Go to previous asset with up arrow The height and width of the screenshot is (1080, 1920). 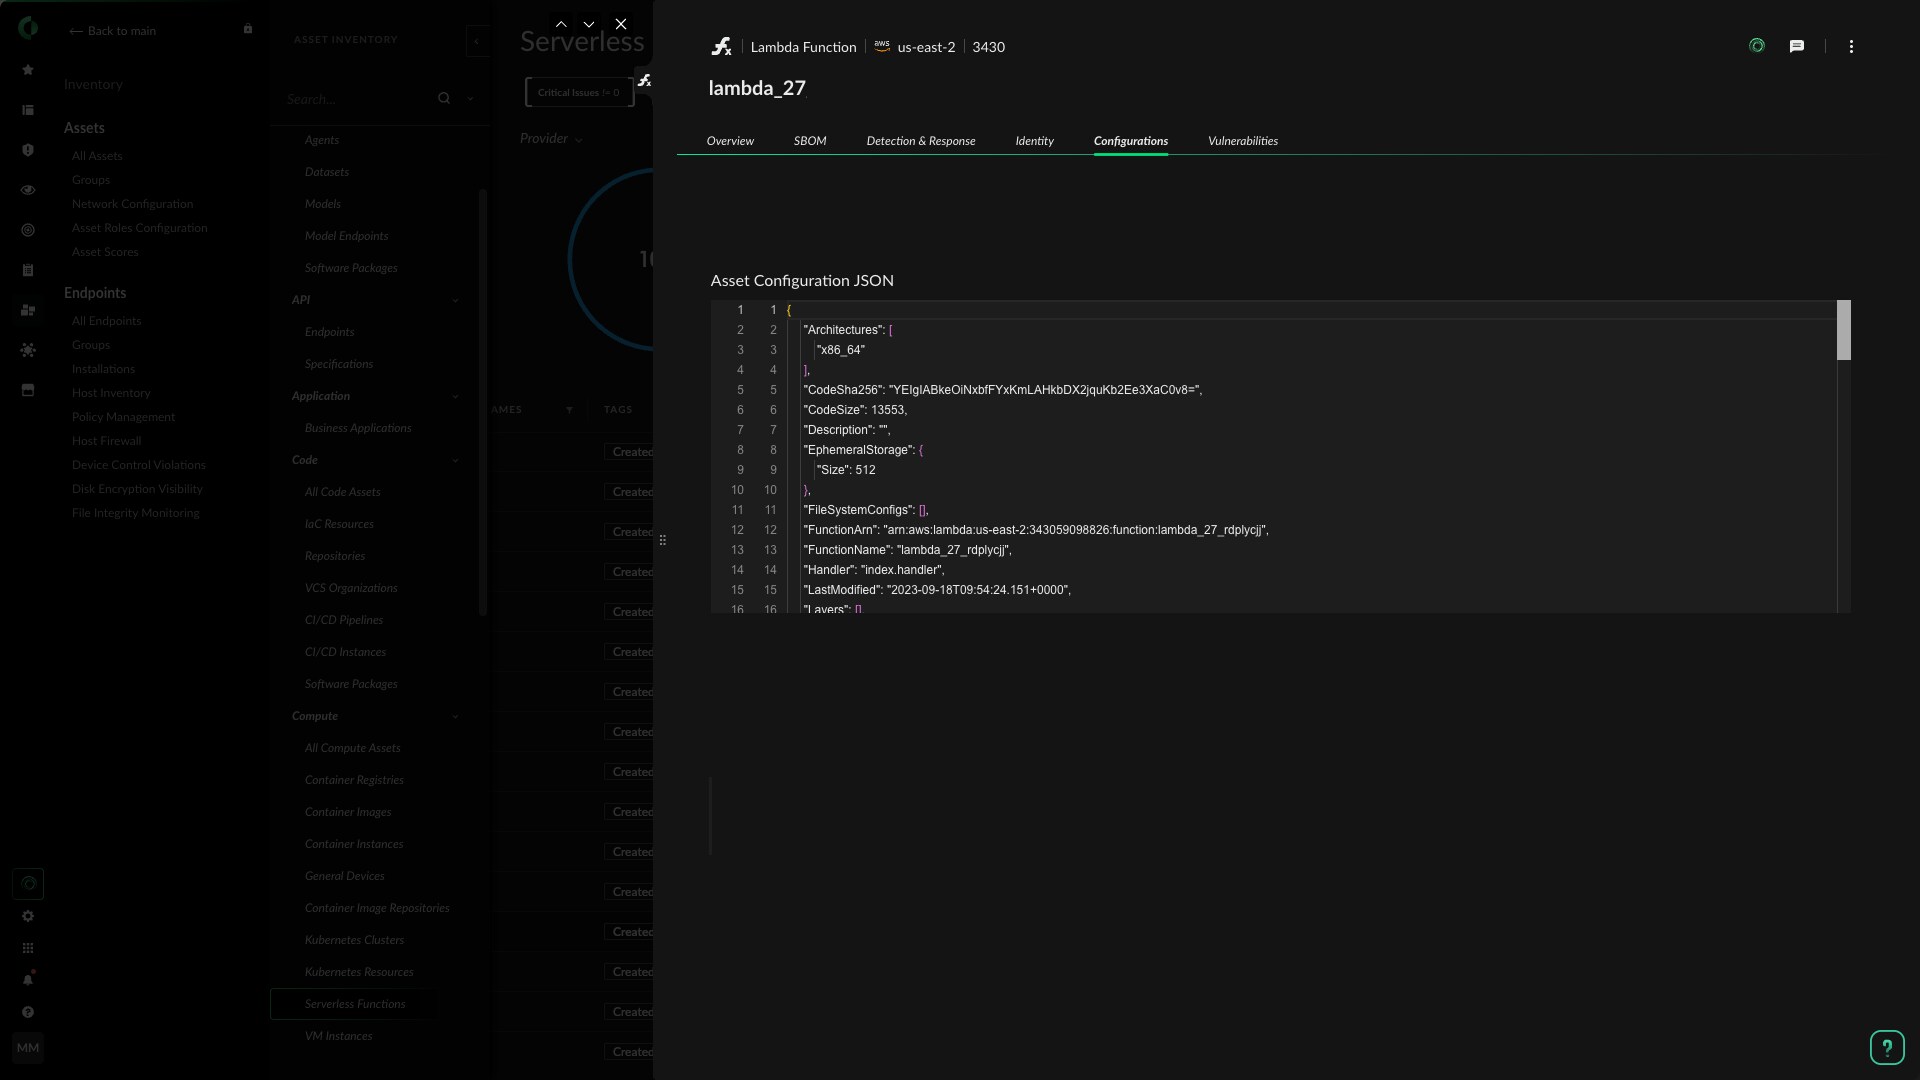tap(561, 24)
